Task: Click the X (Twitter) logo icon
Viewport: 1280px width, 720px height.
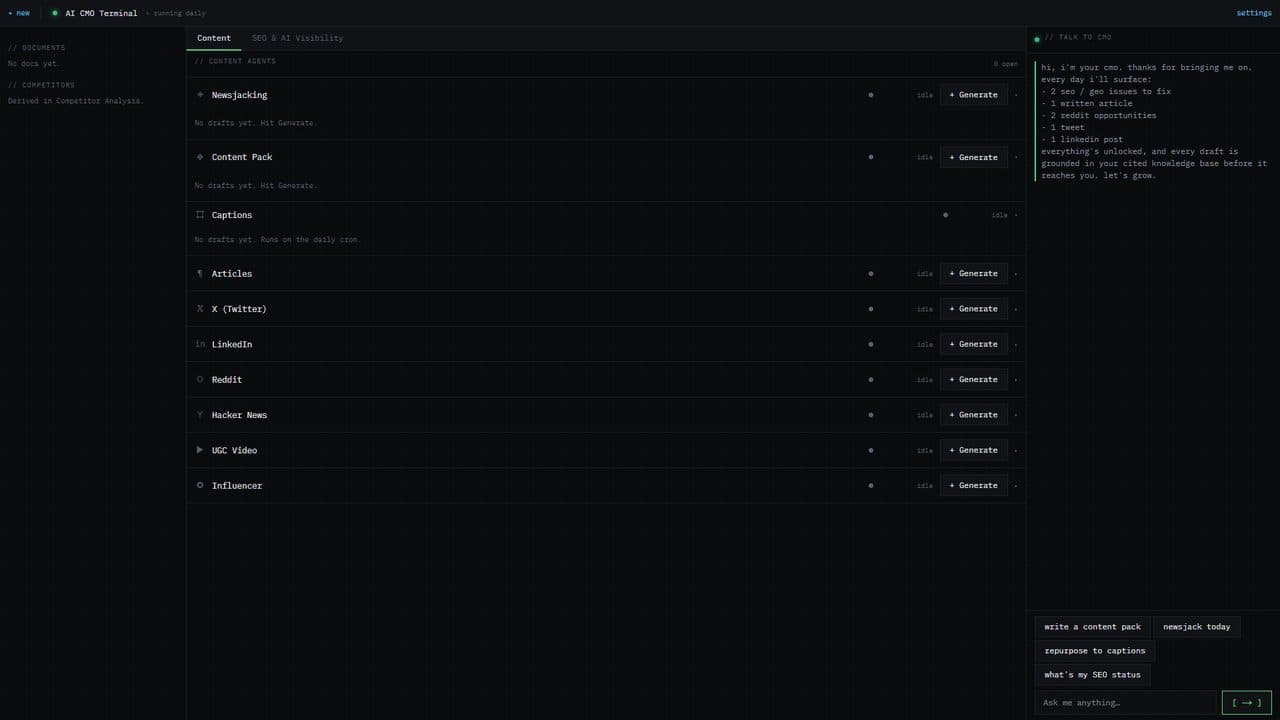Action: coord(200,309)
